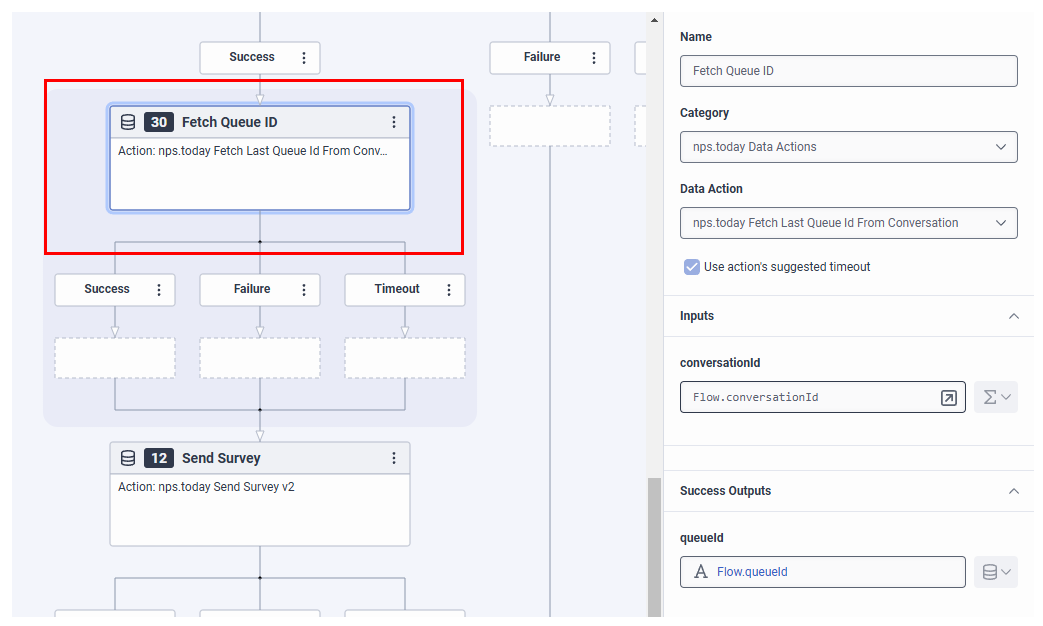
Task: Click database icon on Send Survey node
Action: 128,458
